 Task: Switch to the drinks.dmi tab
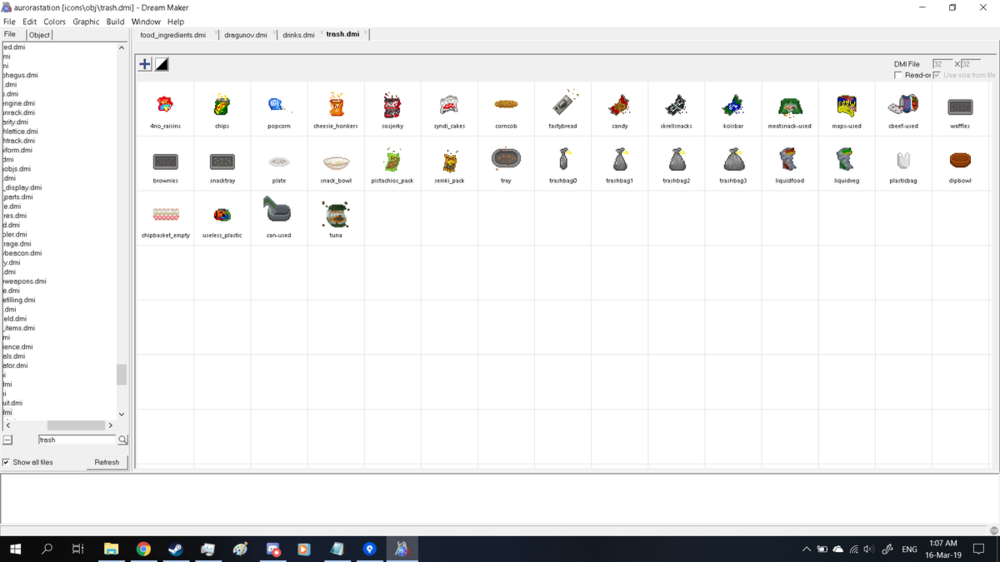pos(298,35)
